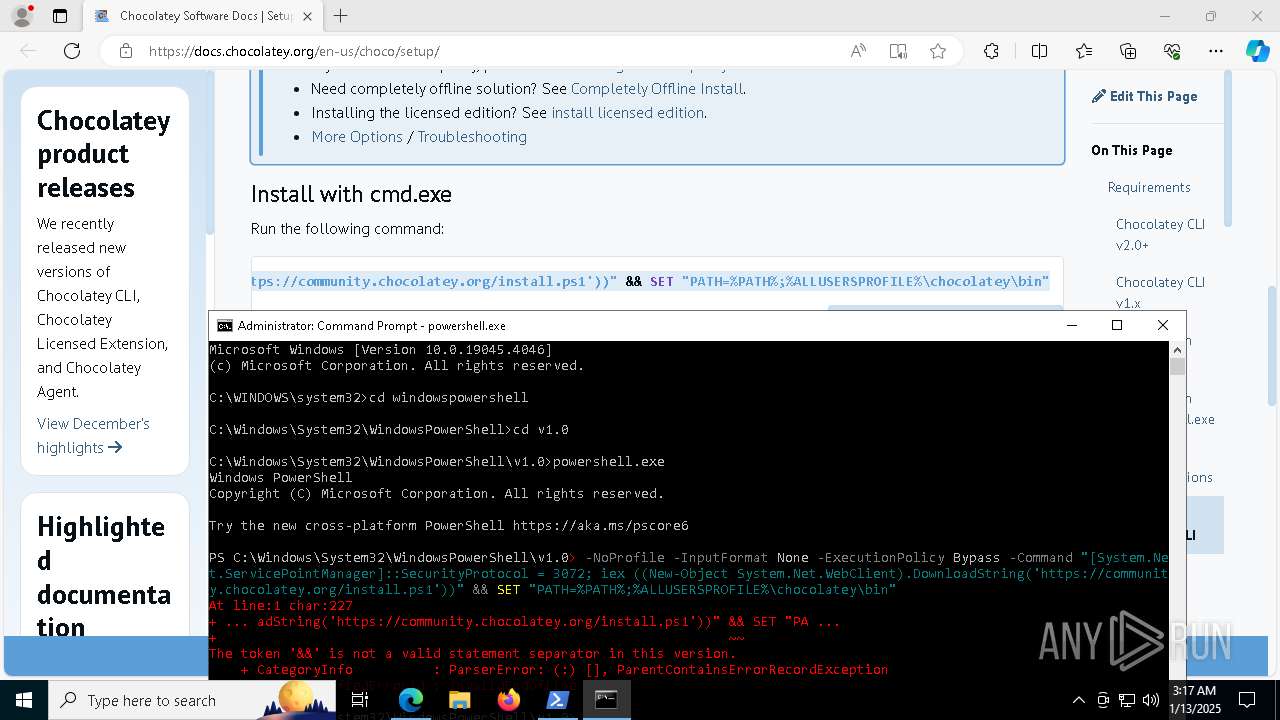
Task: Open Browser essentials icon
Action: [1172, 51]
